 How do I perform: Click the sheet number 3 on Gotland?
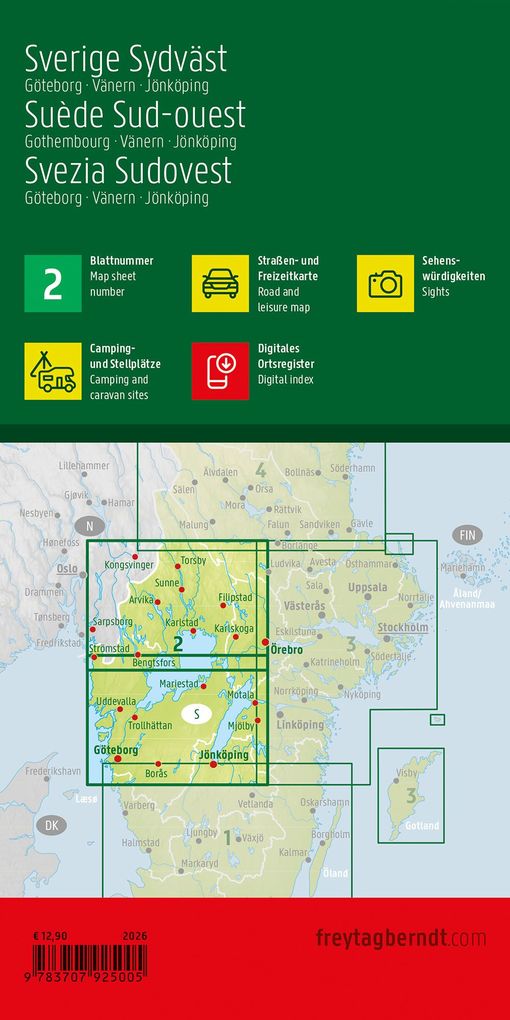(410, 795)
